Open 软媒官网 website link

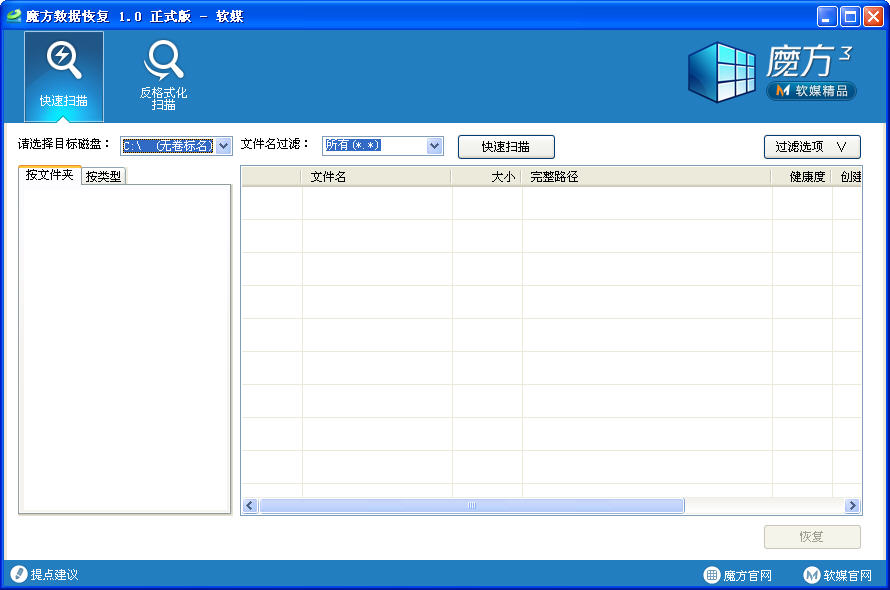838,575
